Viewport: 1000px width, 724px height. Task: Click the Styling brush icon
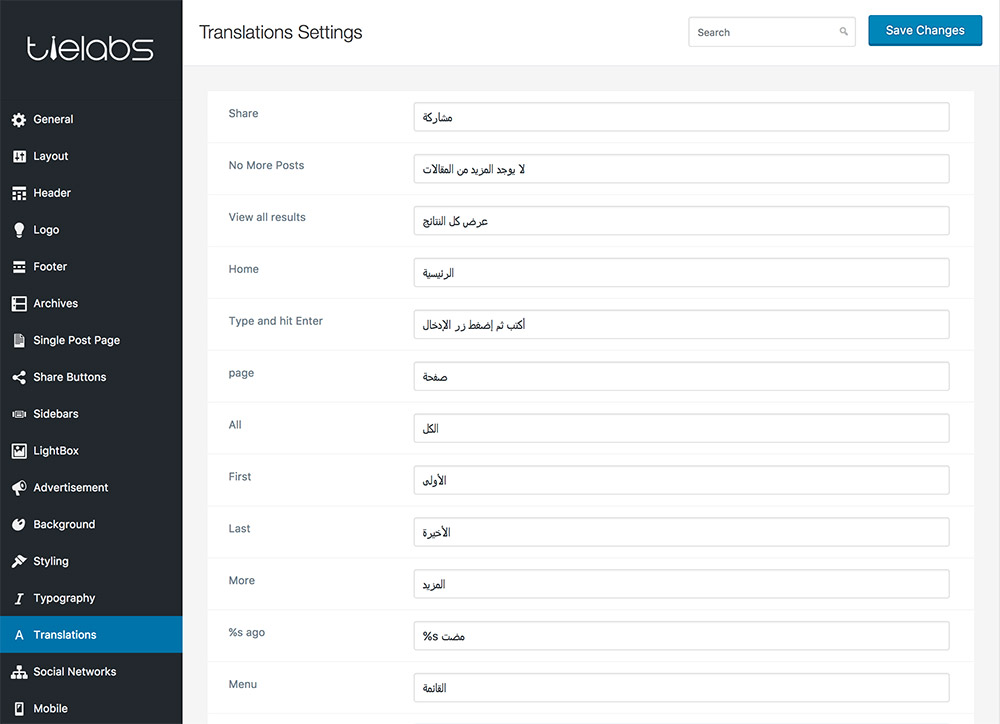[x=19, y=561]
